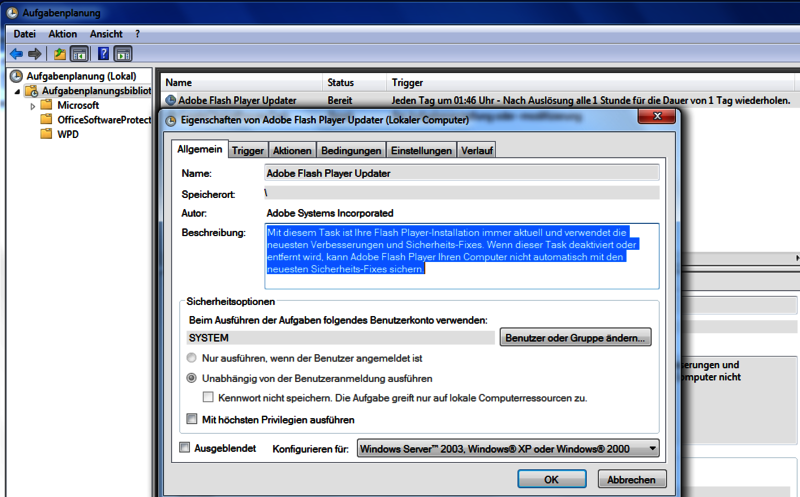The height and width of the screenshot is (497, 800).
Task: Click the 'Adobe Flash Player Updater' task list name
Action: click(237, 101)
